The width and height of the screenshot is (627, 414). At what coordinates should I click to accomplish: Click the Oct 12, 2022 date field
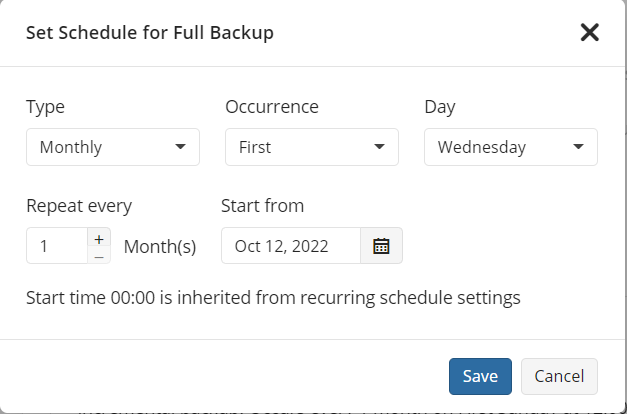(291, 246)
